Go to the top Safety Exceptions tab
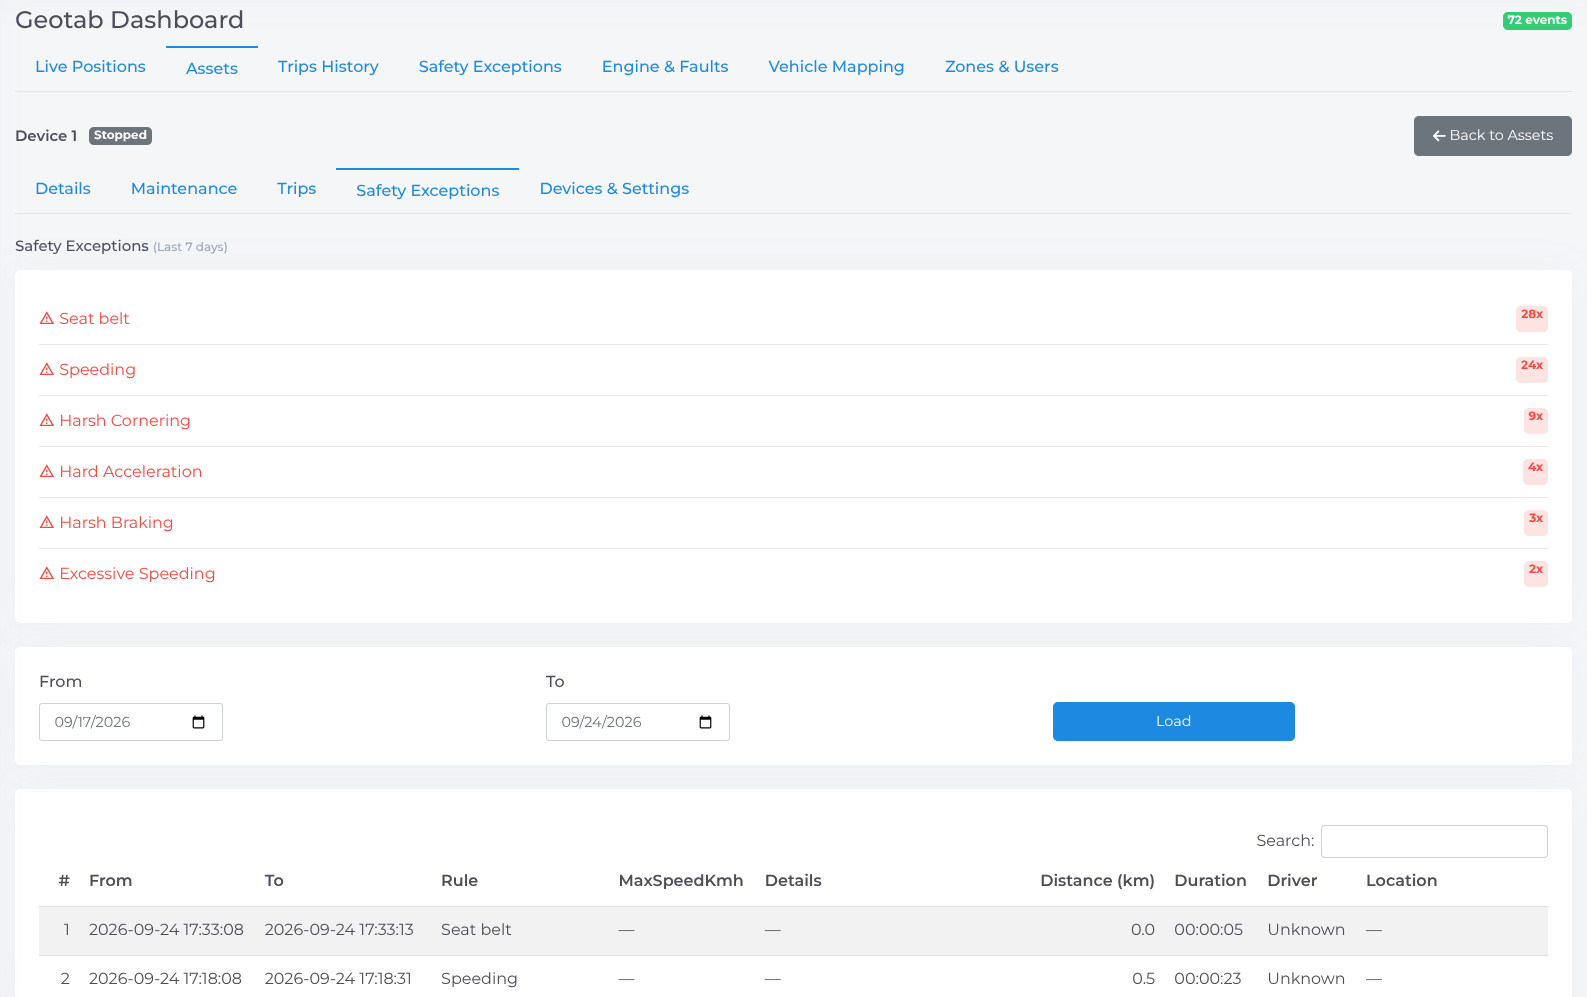The width and height of the screenshot is (1587, 997). pyautogui.click(x=490, y=66)
